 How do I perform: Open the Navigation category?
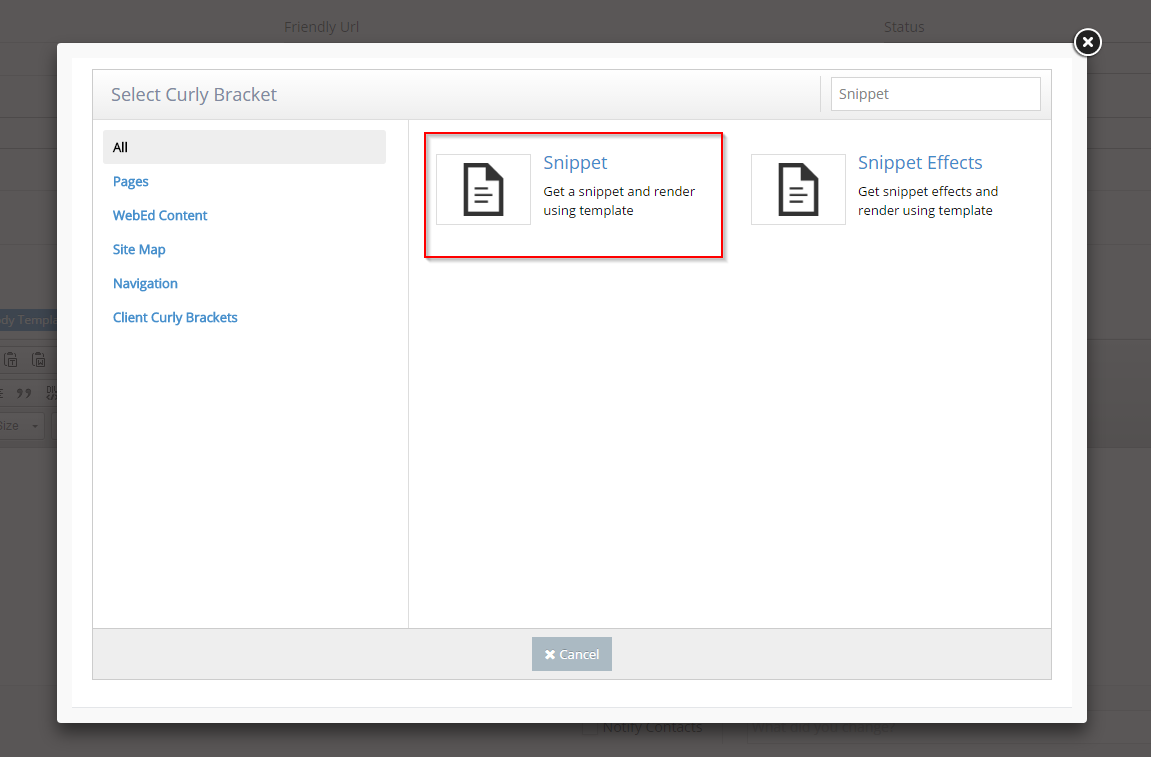145,283
